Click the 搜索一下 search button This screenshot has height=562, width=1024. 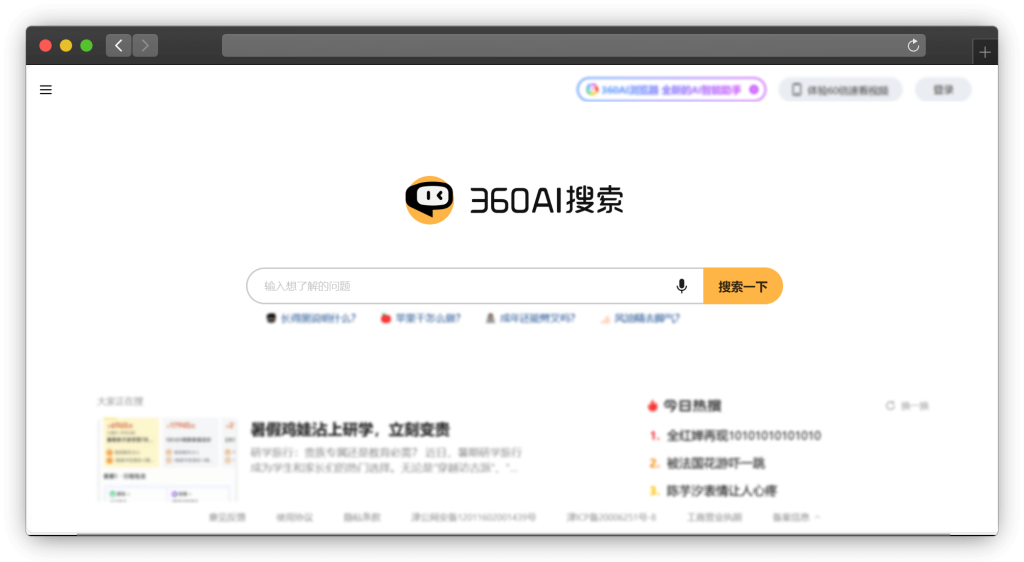point(743,286)
